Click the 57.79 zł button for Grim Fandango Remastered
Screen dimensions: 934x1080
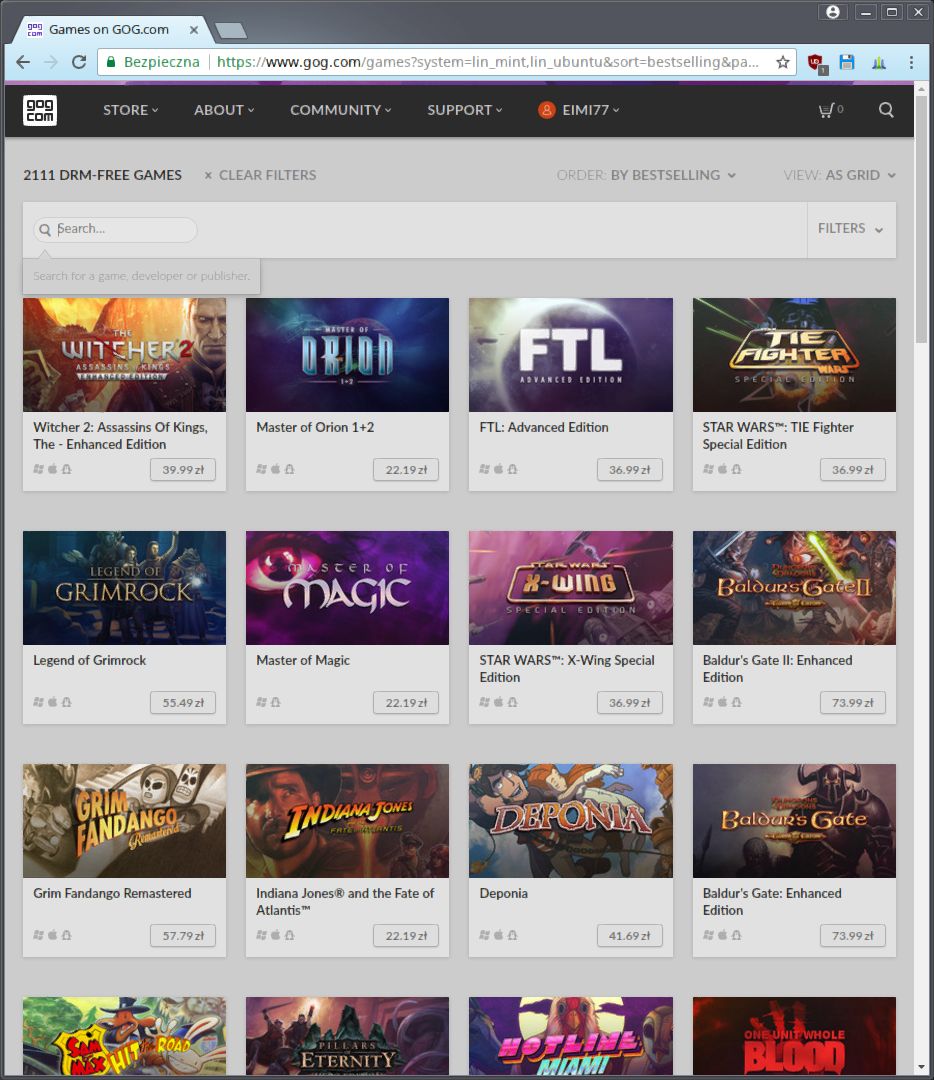point(183,935)
